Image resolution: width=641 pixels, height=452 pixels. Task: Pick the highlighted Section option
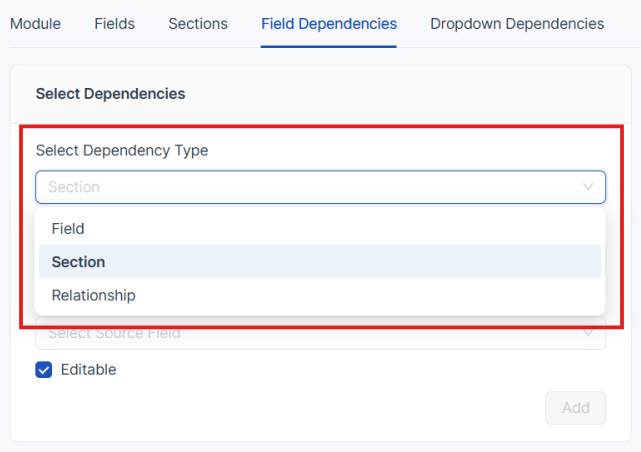(78, 262)
